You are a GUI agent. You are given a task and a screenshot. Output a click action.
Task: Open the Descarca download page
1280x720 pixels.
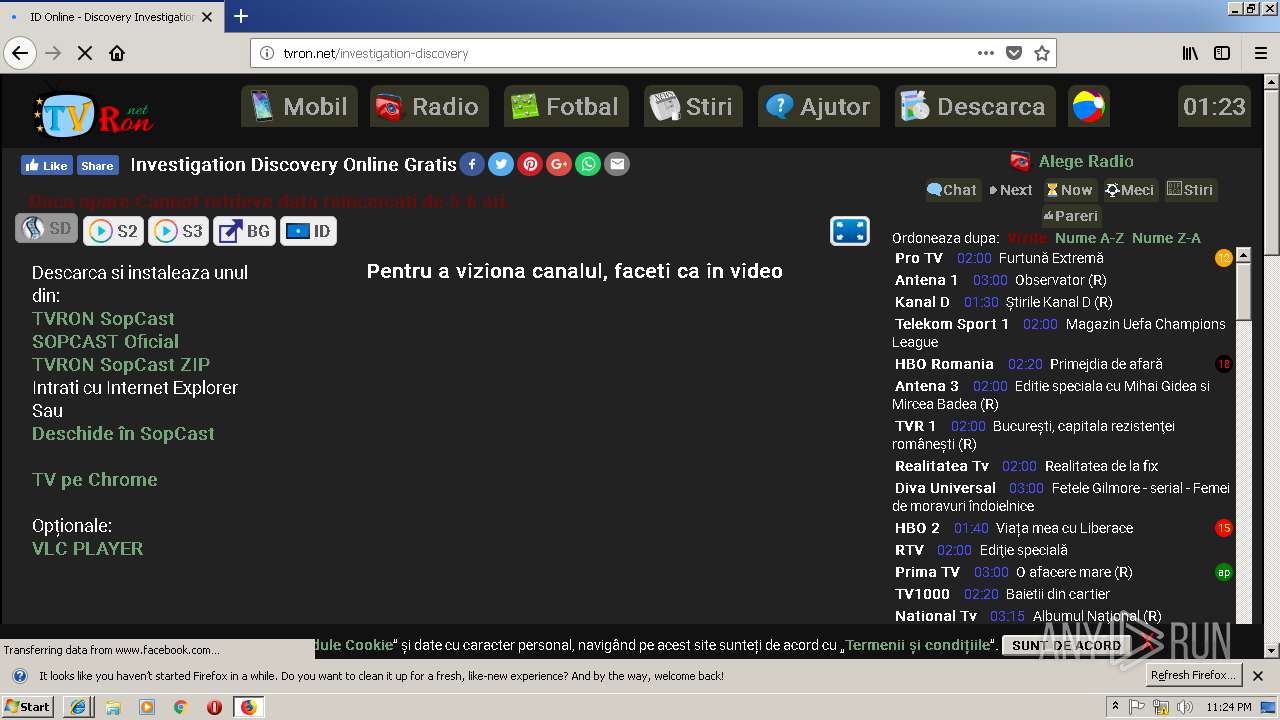(x=974, y=106)
